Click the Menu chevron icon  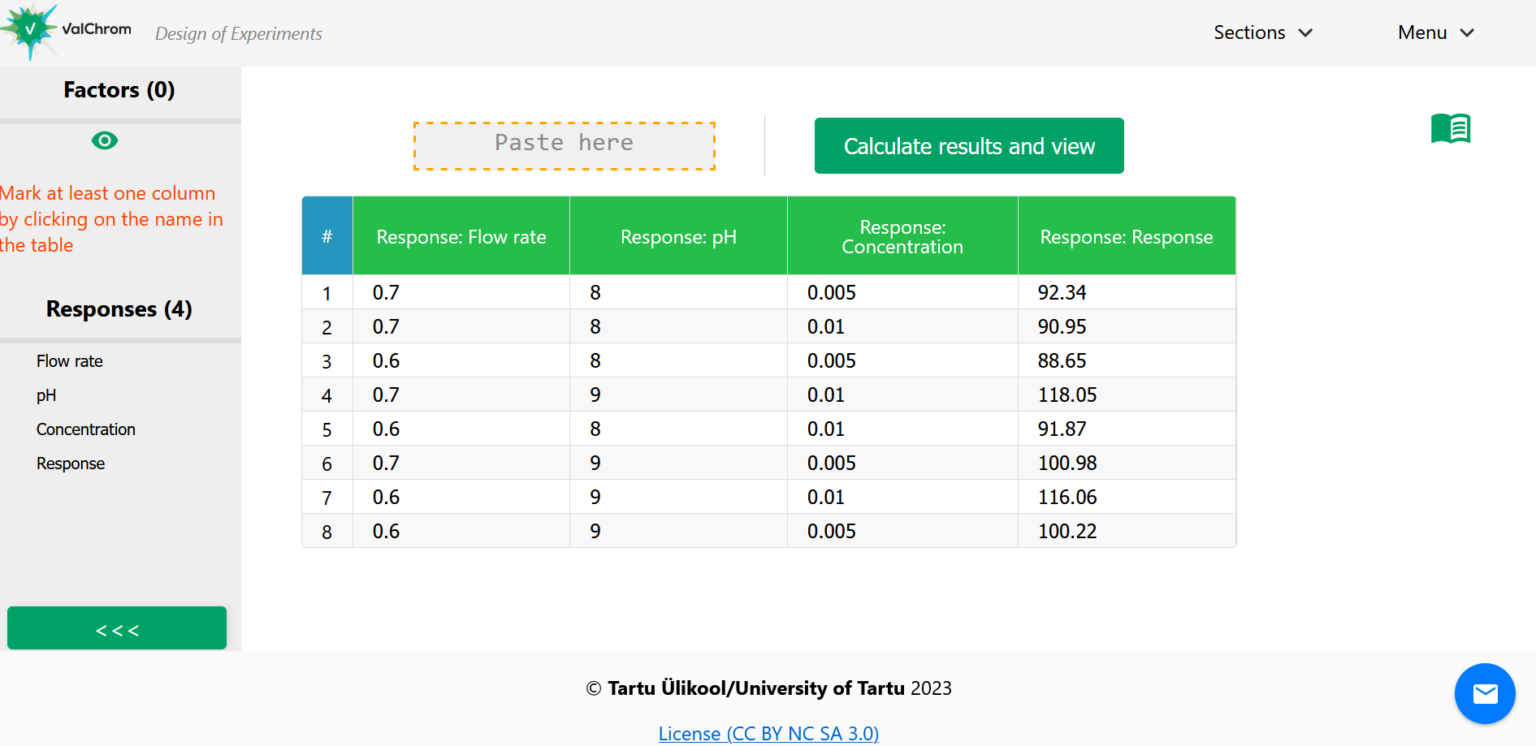[x=1467, y=32]
